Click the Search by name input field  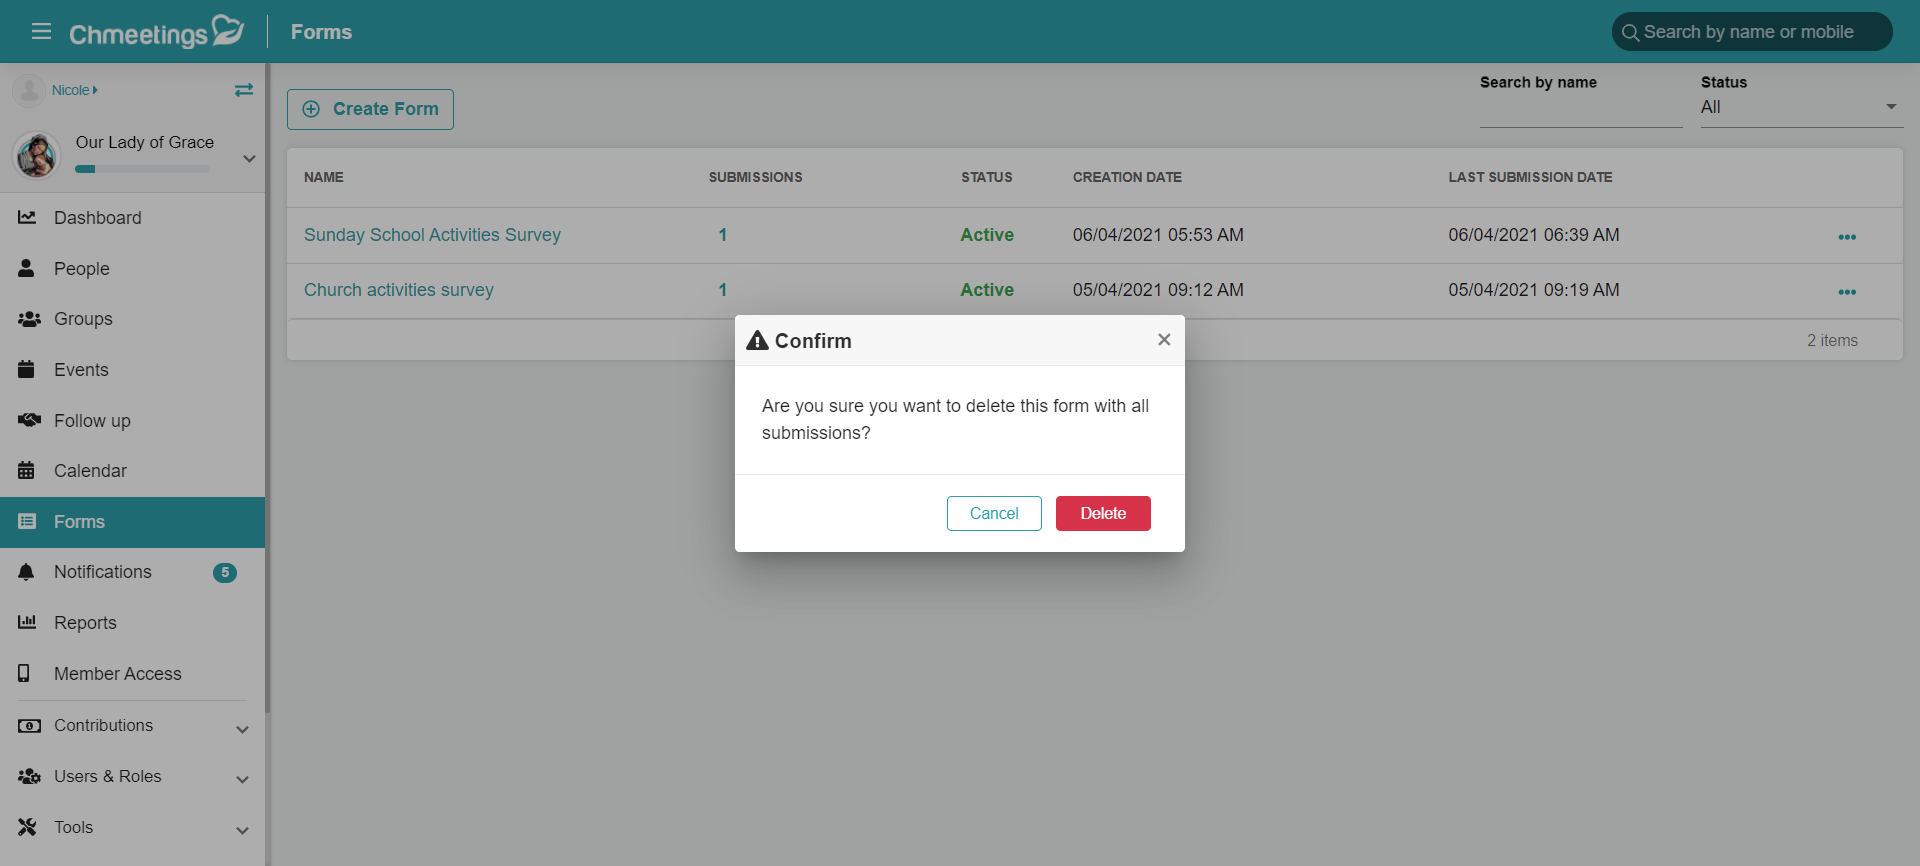coord(1581,110)
